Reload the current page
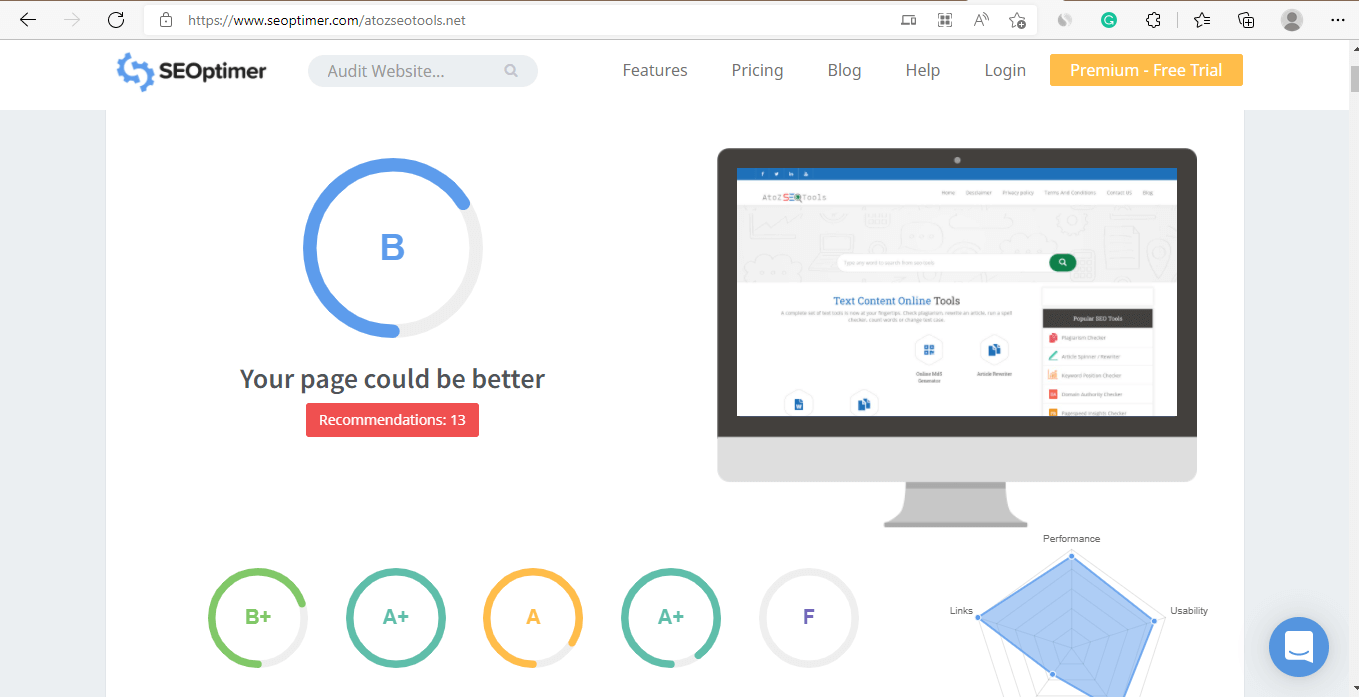The height and width of the screenshot is (697, 1359). [x=116, y=20]
